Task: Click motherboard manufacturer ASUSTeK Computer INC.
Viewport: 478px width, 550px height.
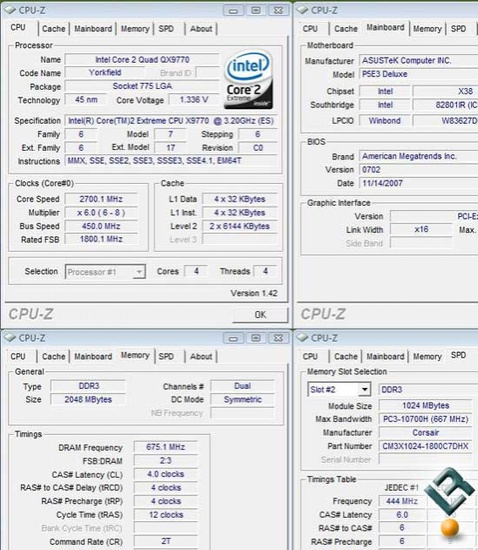Action: [418, 60]
